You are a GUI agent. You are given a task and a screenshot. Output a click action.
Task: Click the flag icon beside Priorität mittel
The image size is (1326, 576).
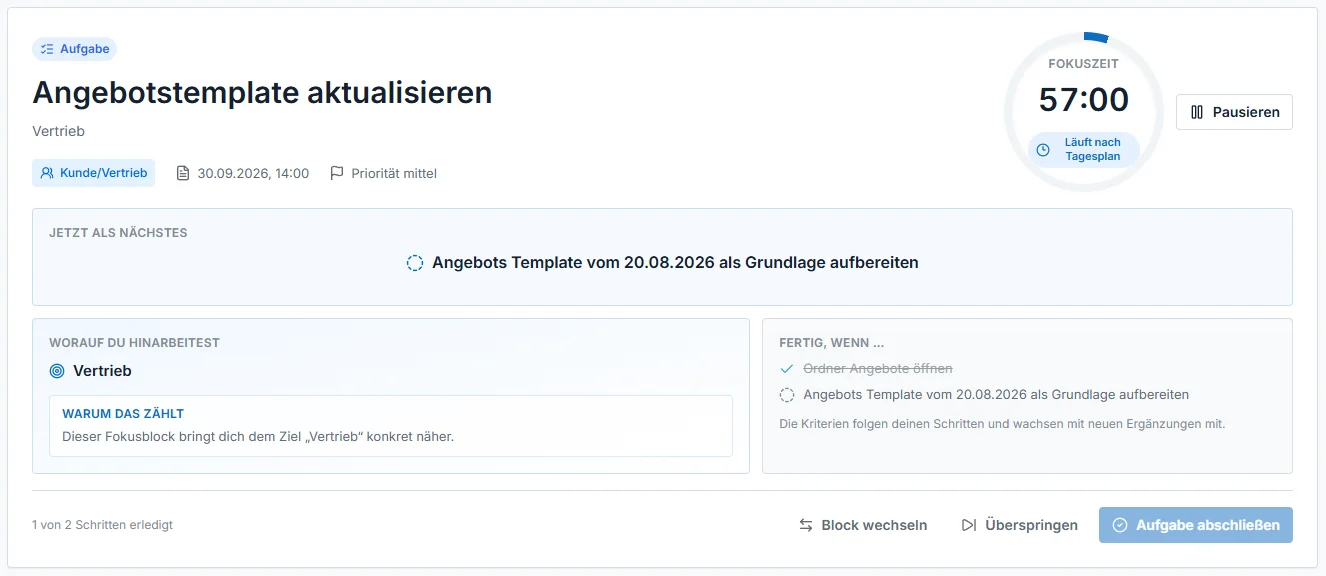click(x=337, y=173)
